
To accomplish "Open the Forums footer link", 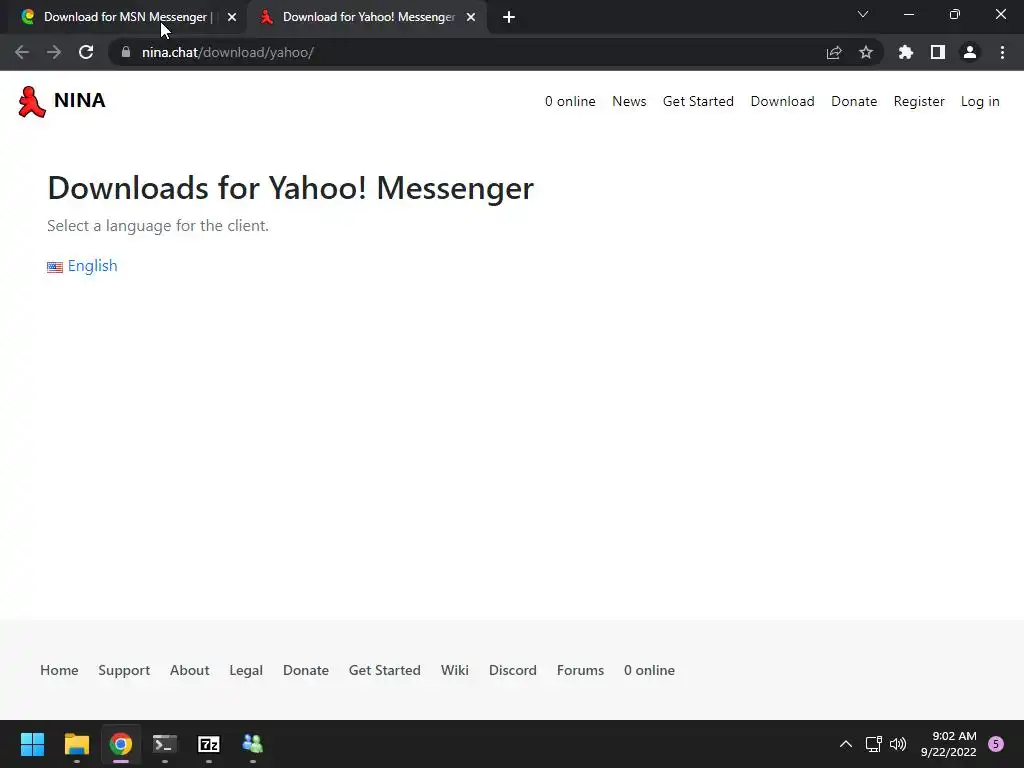I will click(x=580, y=670).
